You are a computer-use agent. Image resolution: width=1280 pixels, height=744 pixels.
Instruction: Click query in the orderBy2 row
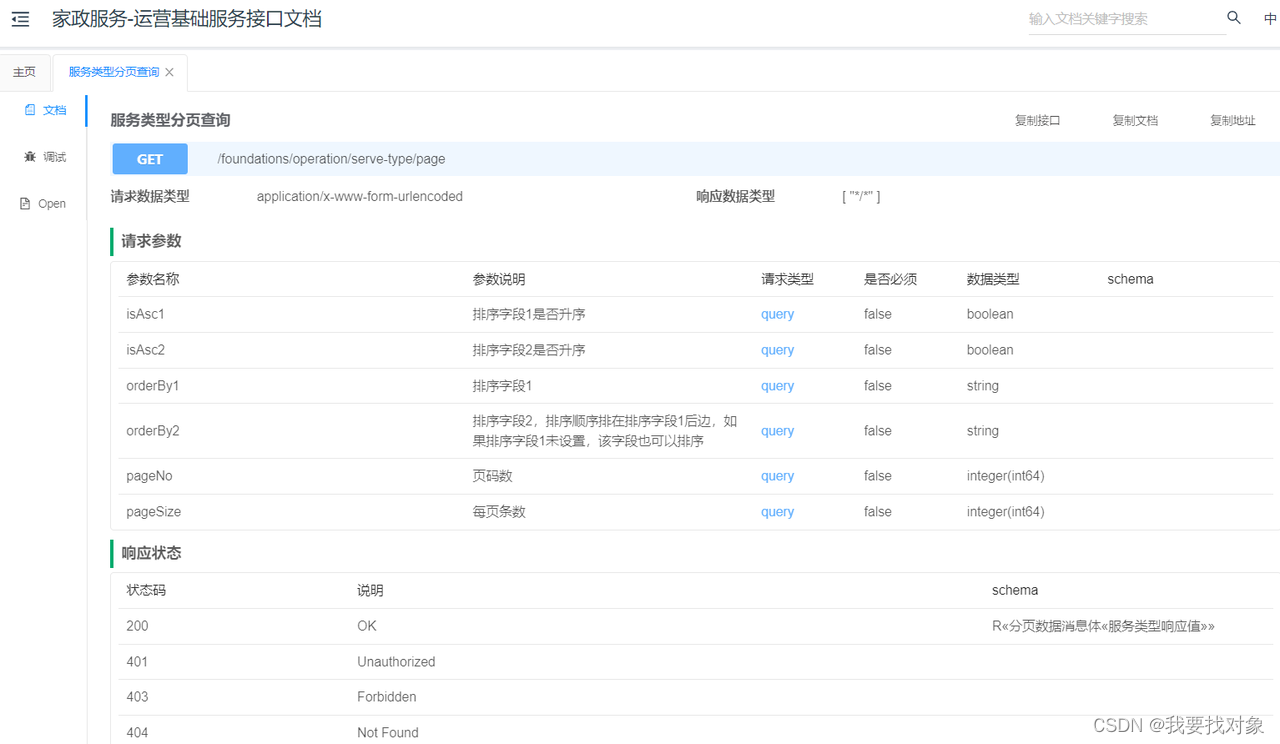point(777,431)
